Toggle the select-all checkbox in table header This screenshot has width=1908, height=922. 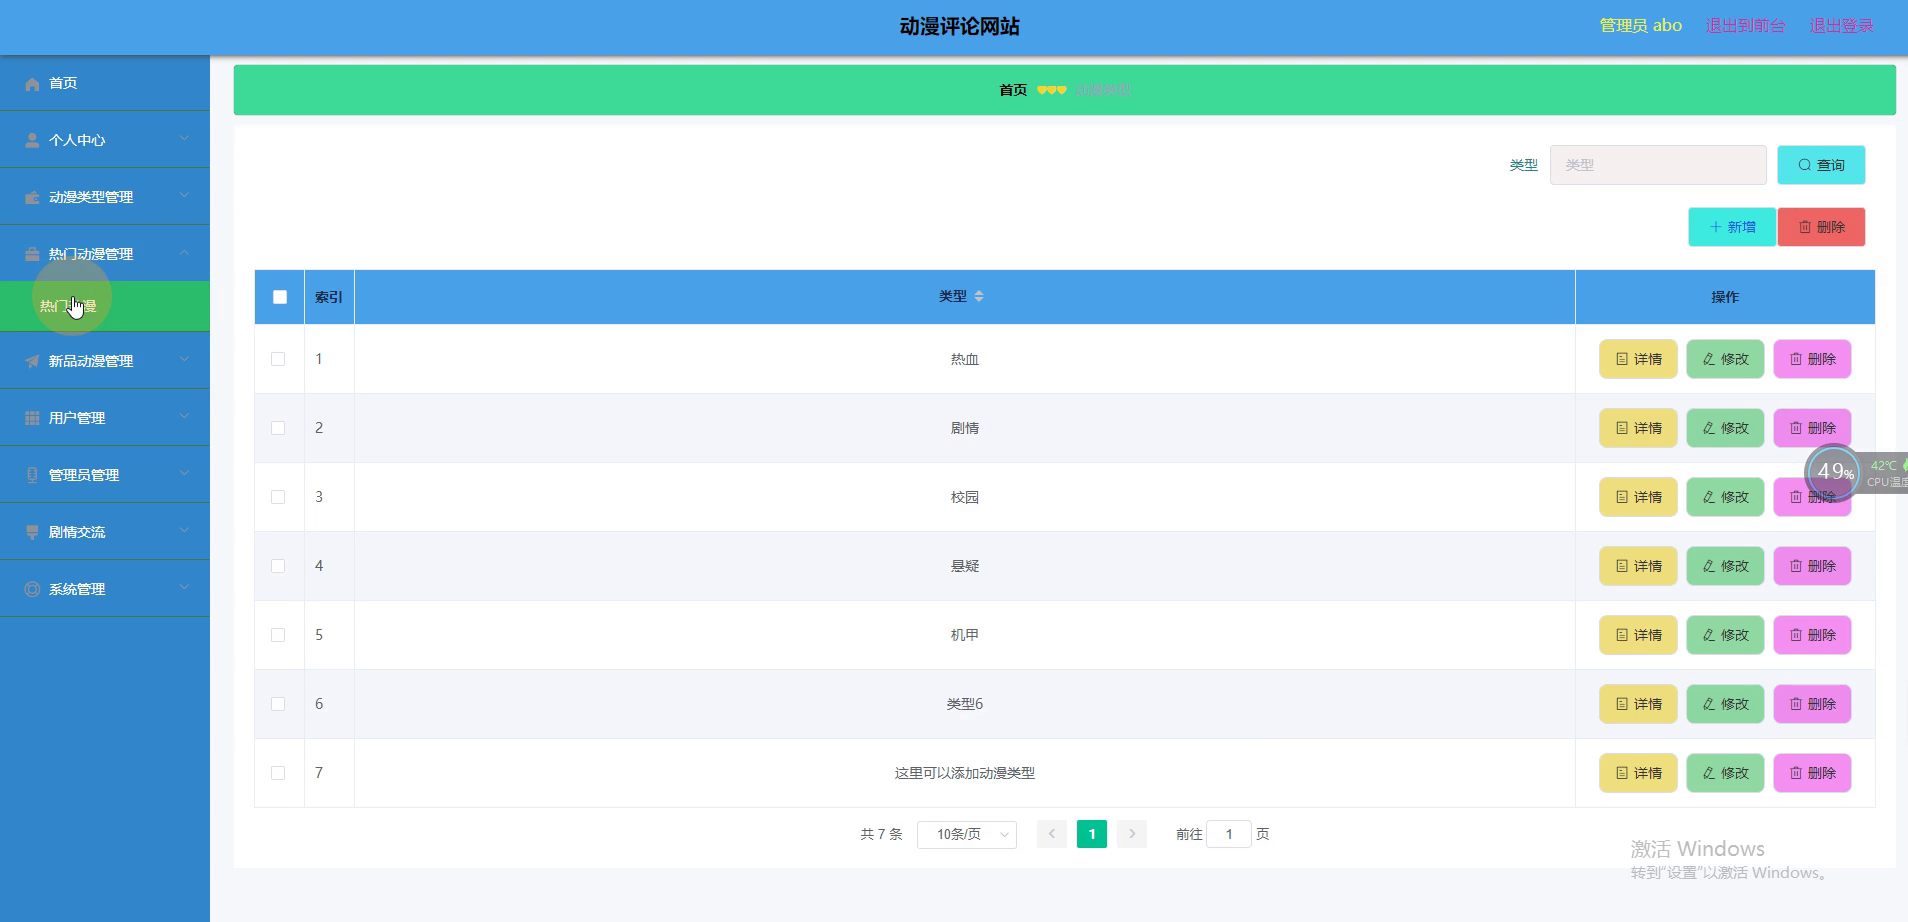click(280, 297)
